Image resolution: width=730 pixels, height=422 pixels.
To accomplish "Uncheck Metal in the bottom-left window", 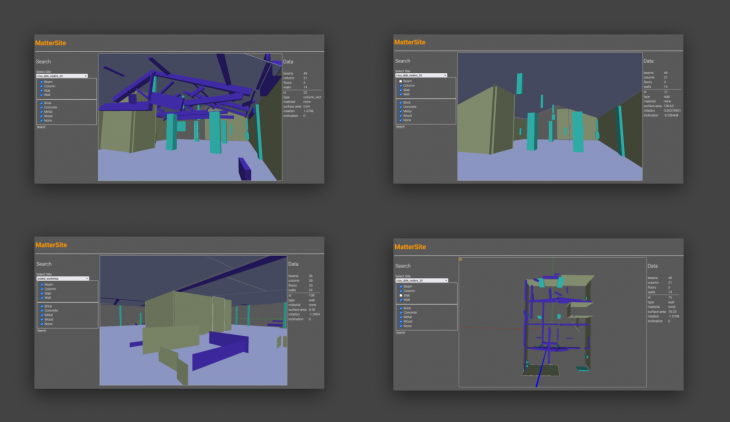I will (40, 315).
